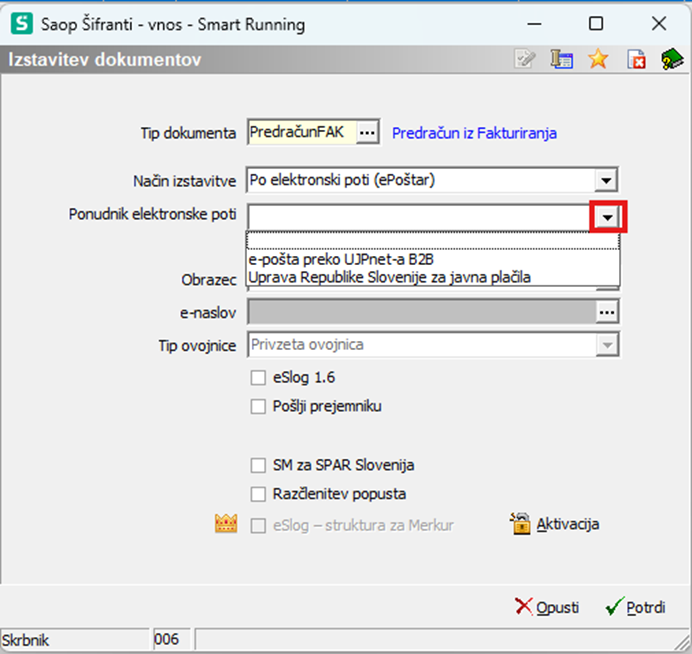Click the yellow star favorites icon
Screen dimensions: 692x654
tap(598, 59)
